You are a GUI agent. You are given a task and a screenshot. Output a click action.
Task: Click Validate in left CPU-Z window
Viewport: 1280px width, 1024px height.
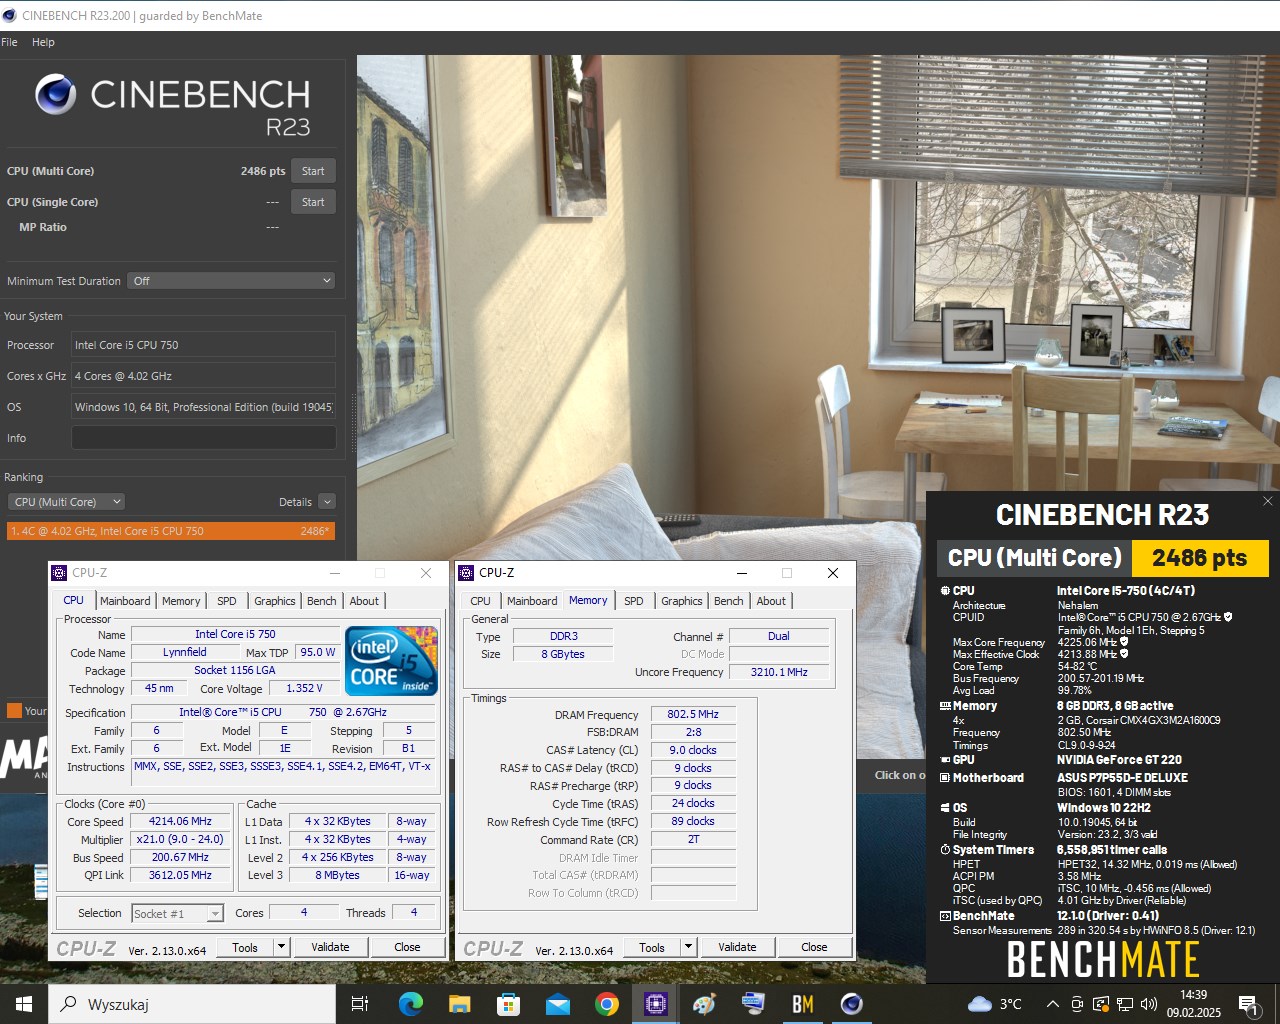(330, 947)
